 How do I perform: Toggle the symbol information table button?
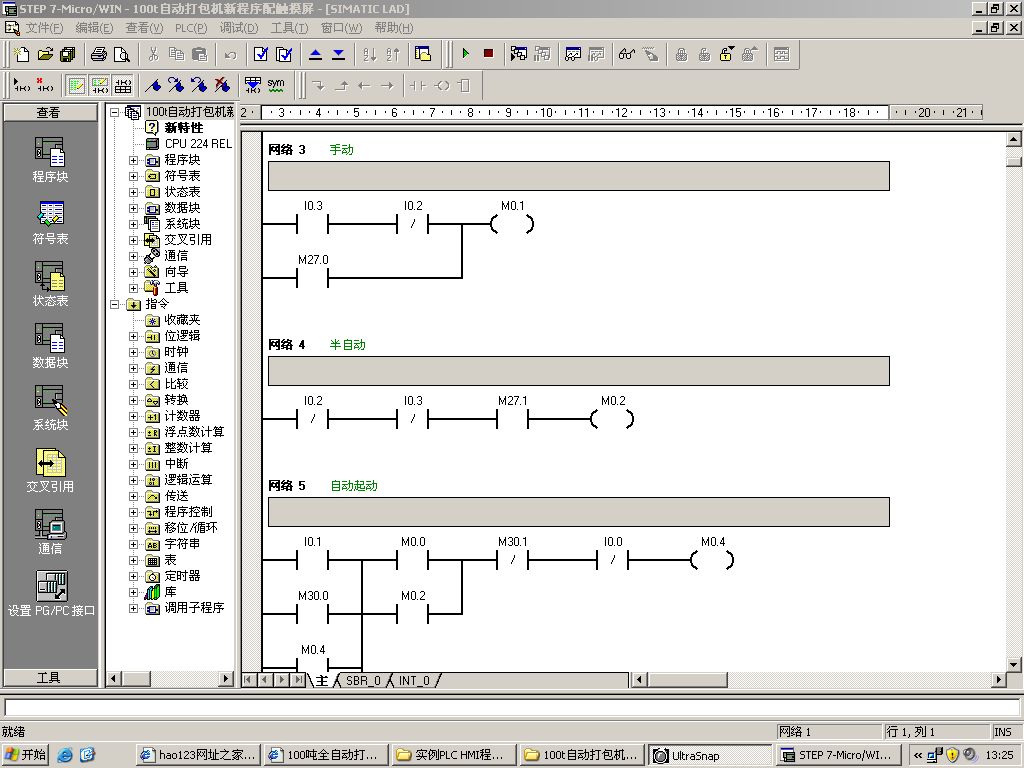123,85
